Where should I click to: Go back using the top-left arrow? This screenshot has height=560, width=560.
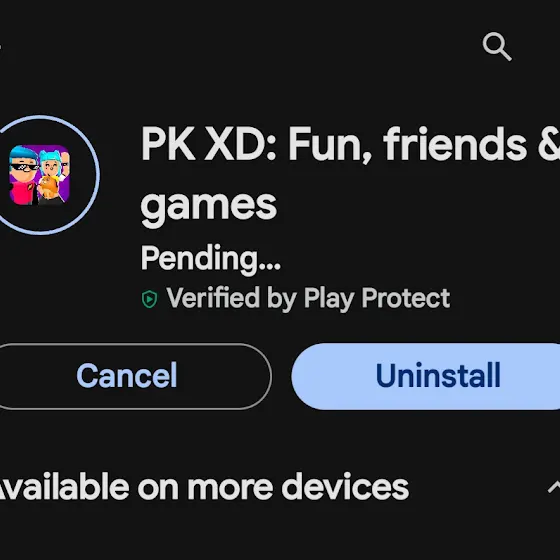[1, 46]
